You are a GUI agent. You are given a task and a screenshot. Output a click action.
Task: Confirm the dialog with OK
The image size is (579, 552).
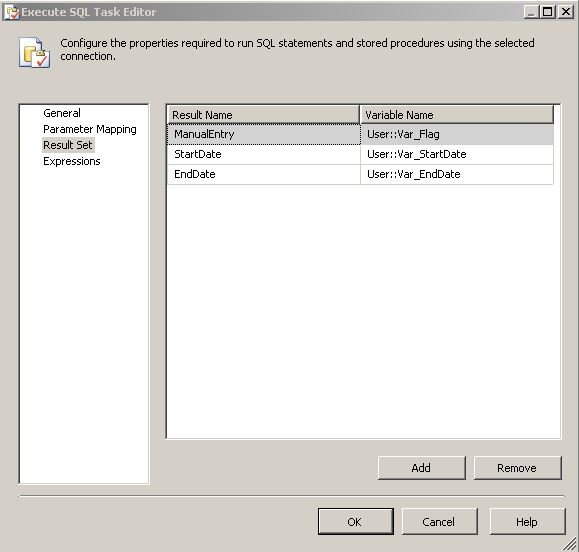355,521
